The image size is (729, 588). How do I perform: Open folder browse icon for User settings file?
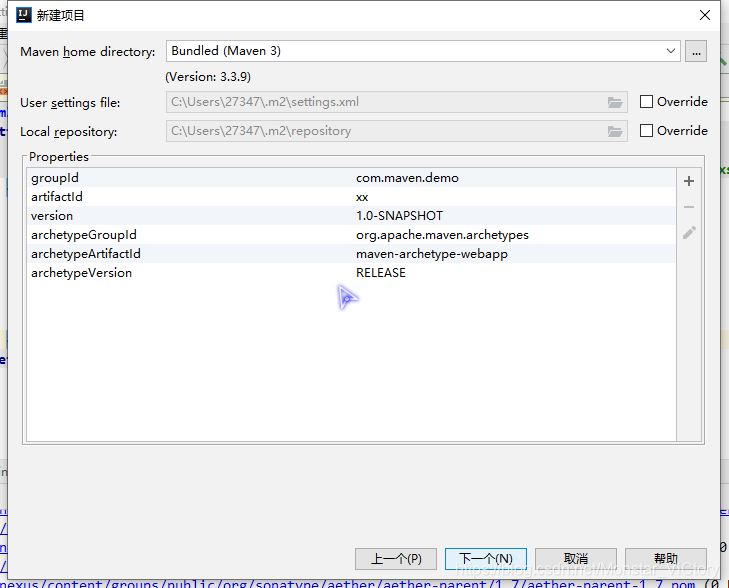[615, 102]
